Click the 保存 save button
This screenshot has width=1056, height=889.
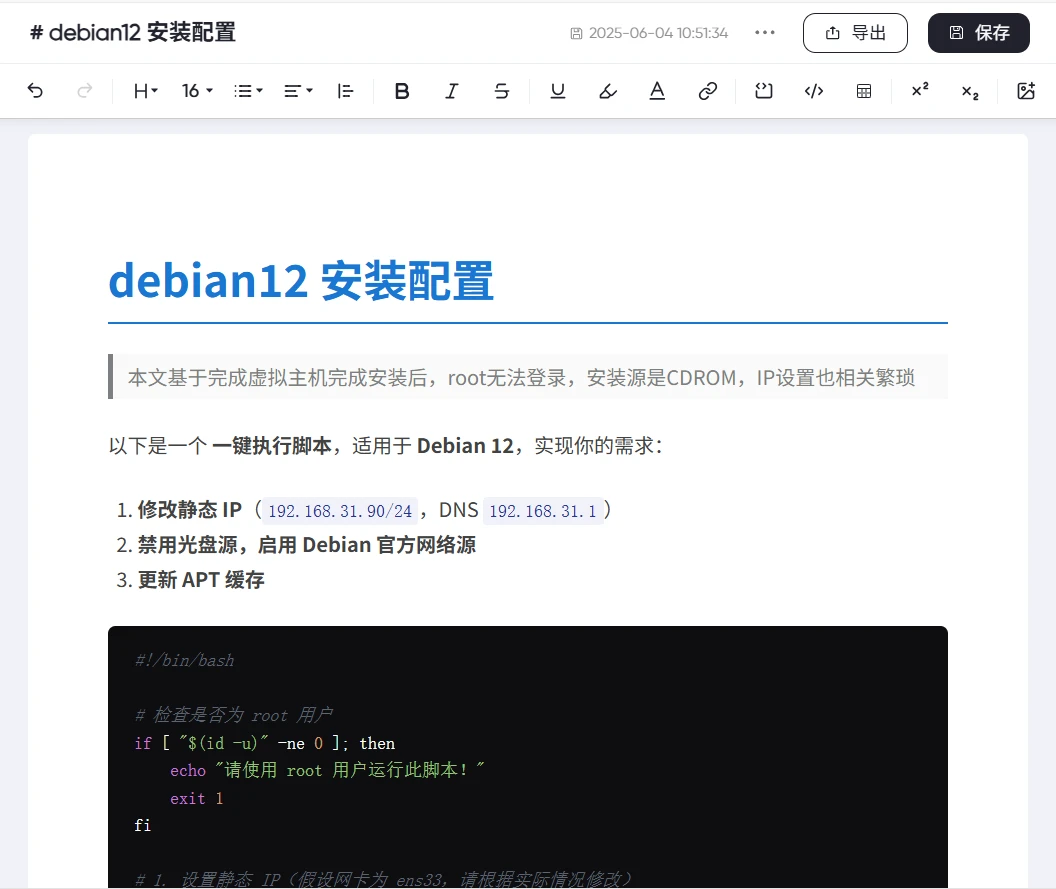(x=979, y=33)
